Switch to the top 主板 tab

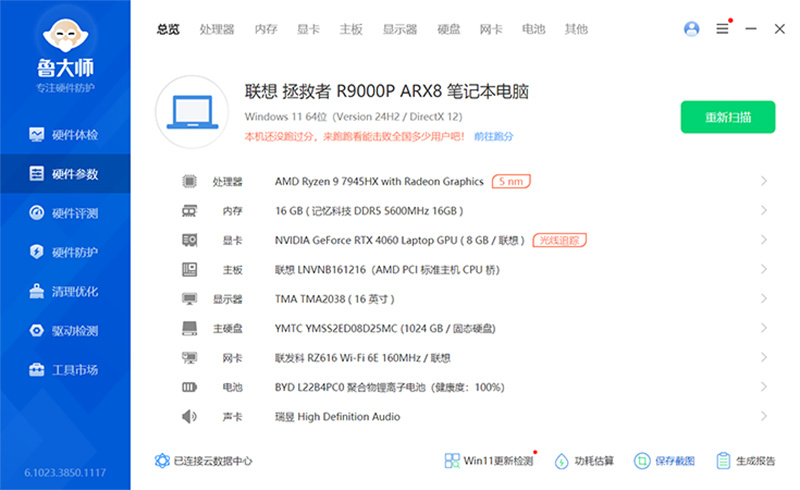[x=351, y=30]
